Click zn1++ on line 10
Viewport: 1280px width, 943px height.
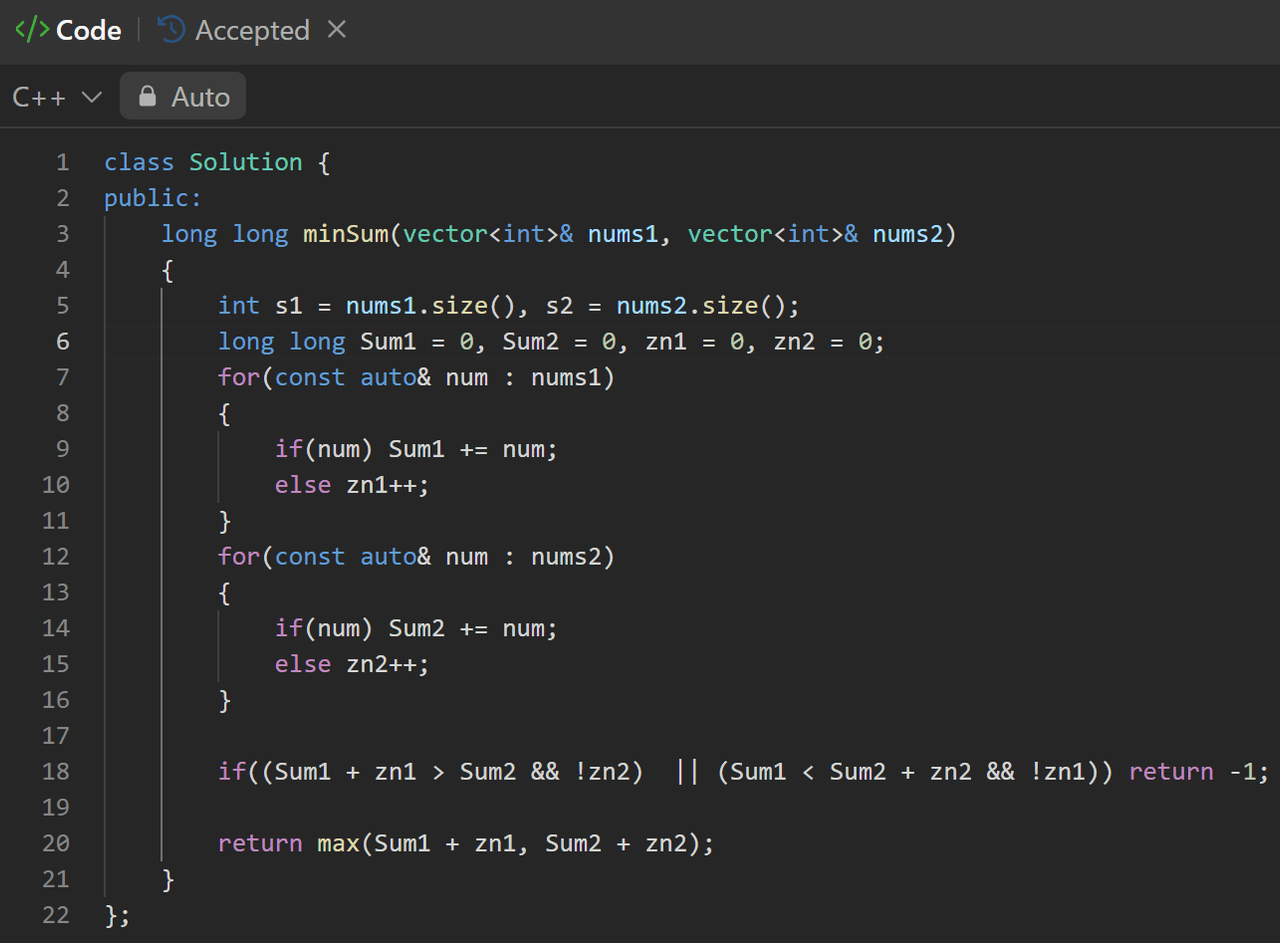pos(386,485)
